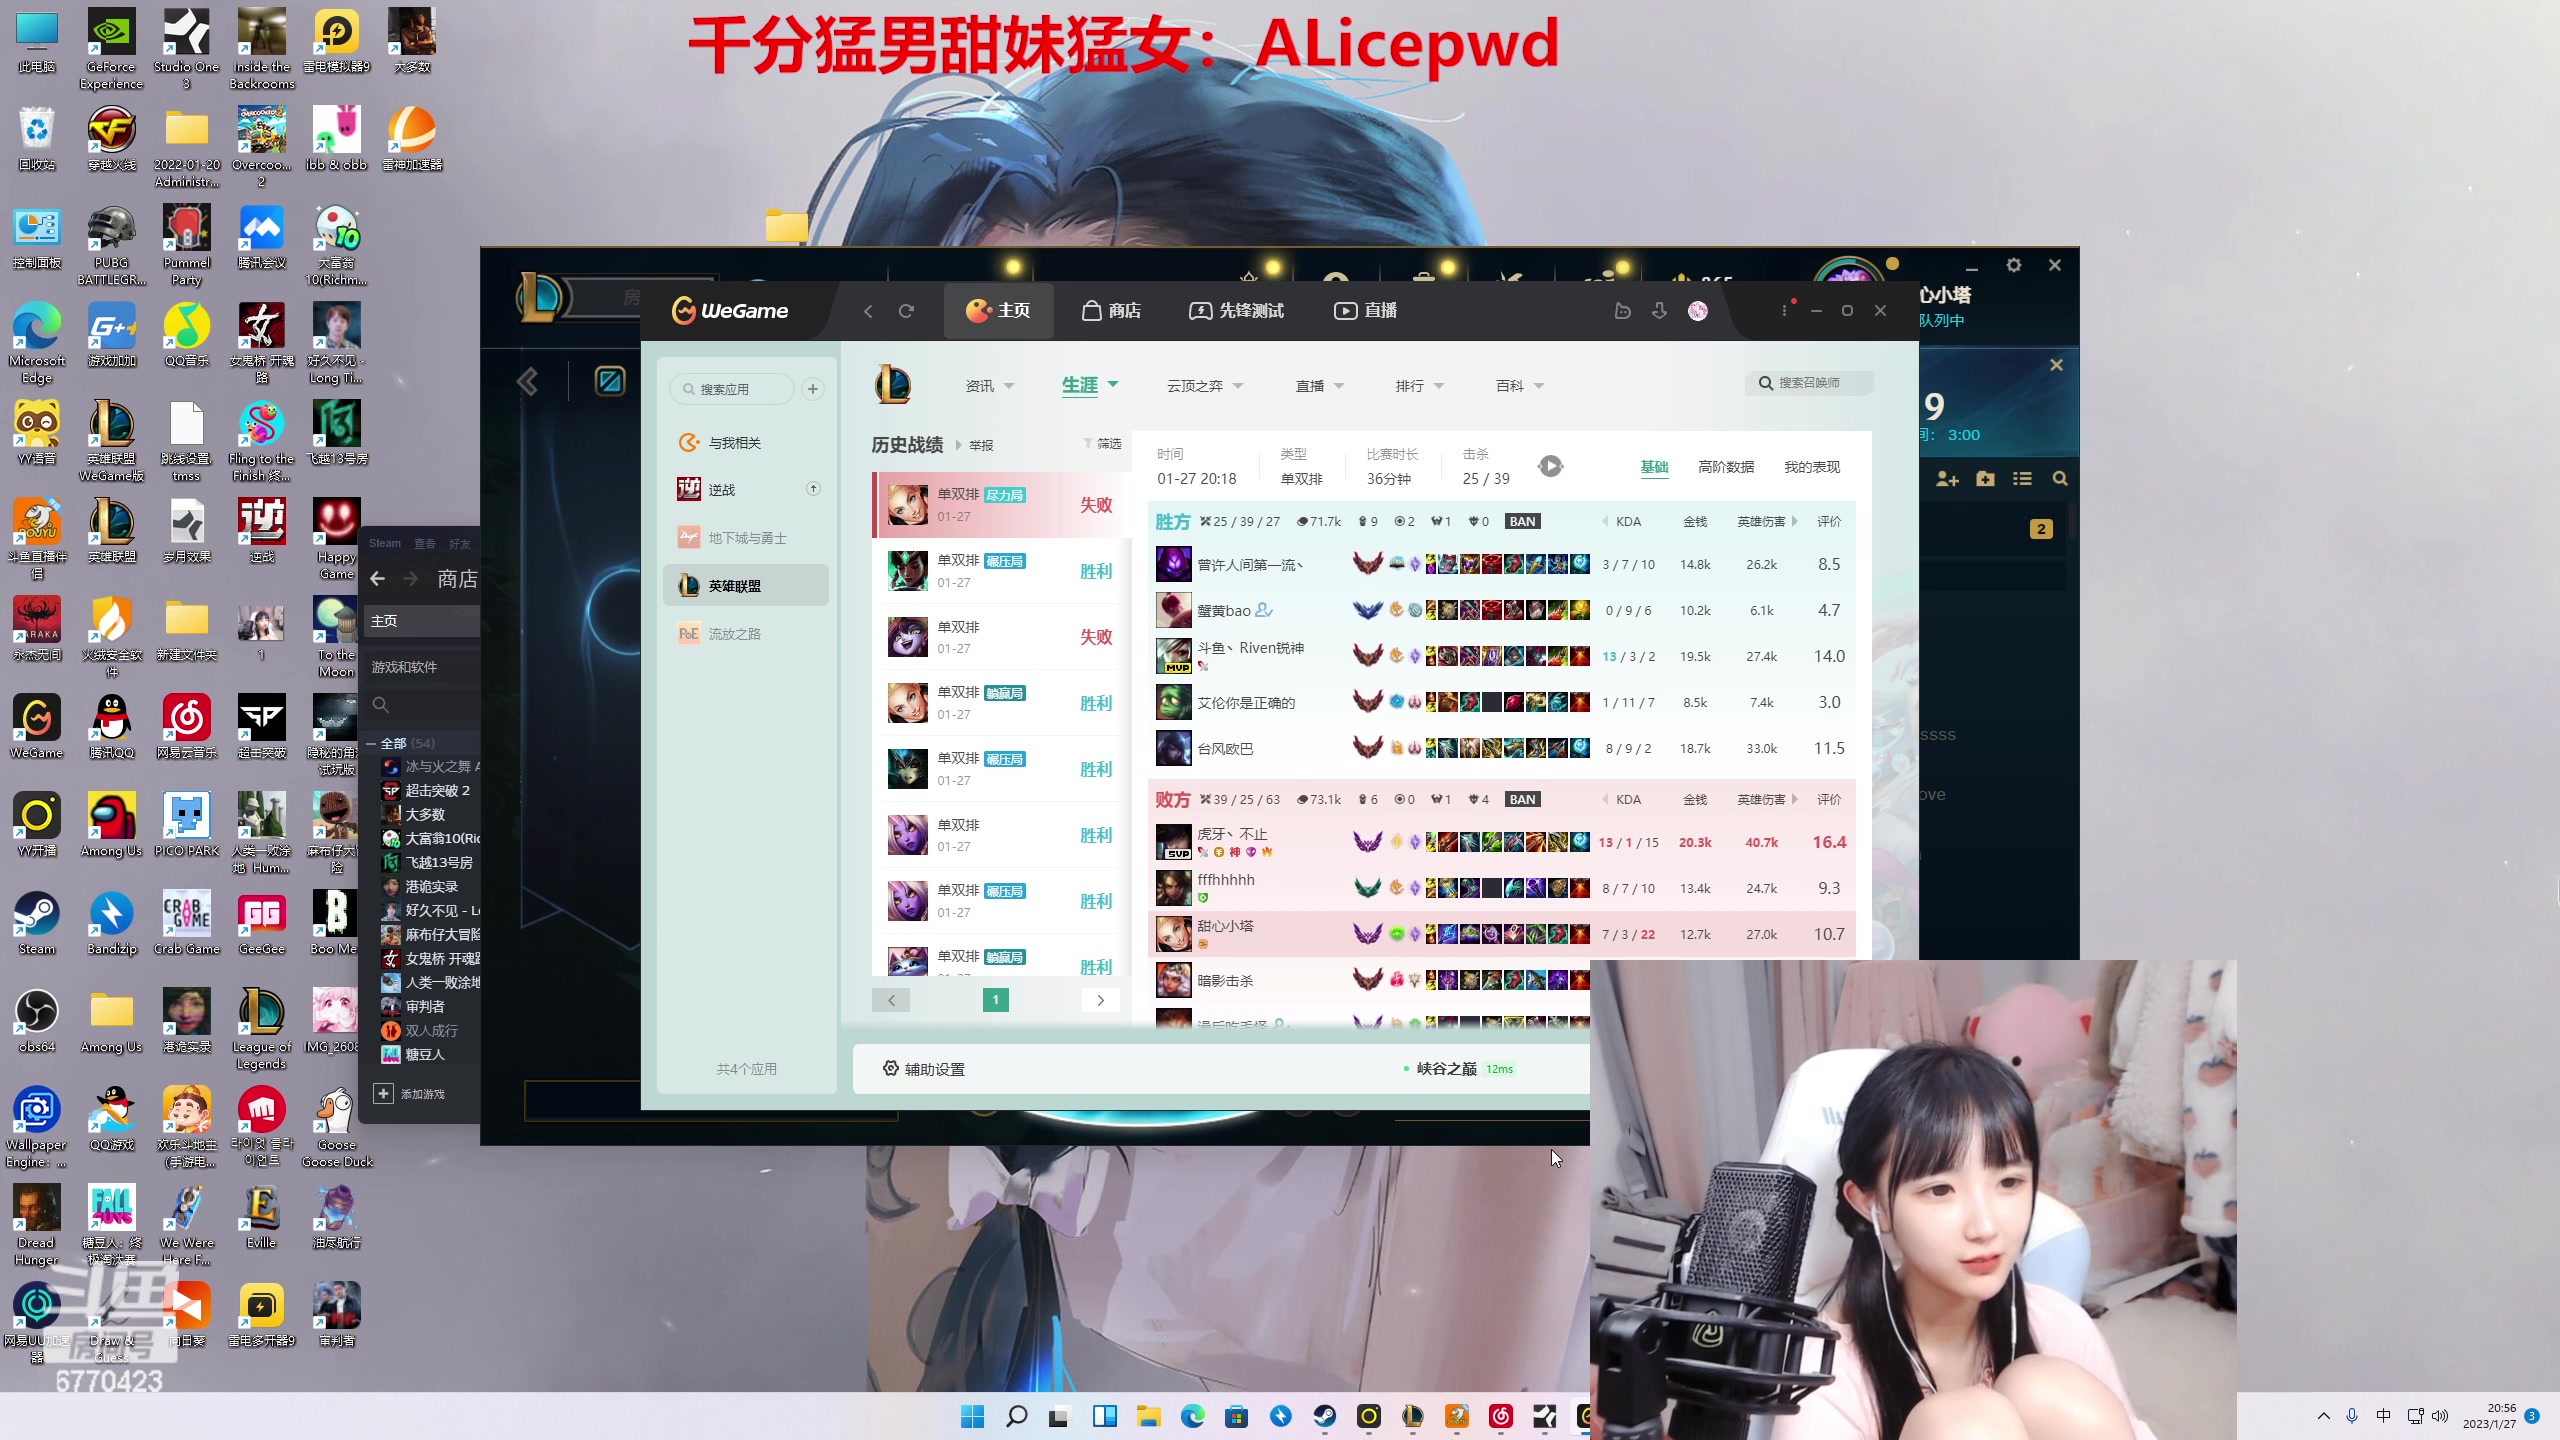The width and height of the screenshot is (2560, 1440).
Task: Open the first 失败 match details
Action: (998, 505)
